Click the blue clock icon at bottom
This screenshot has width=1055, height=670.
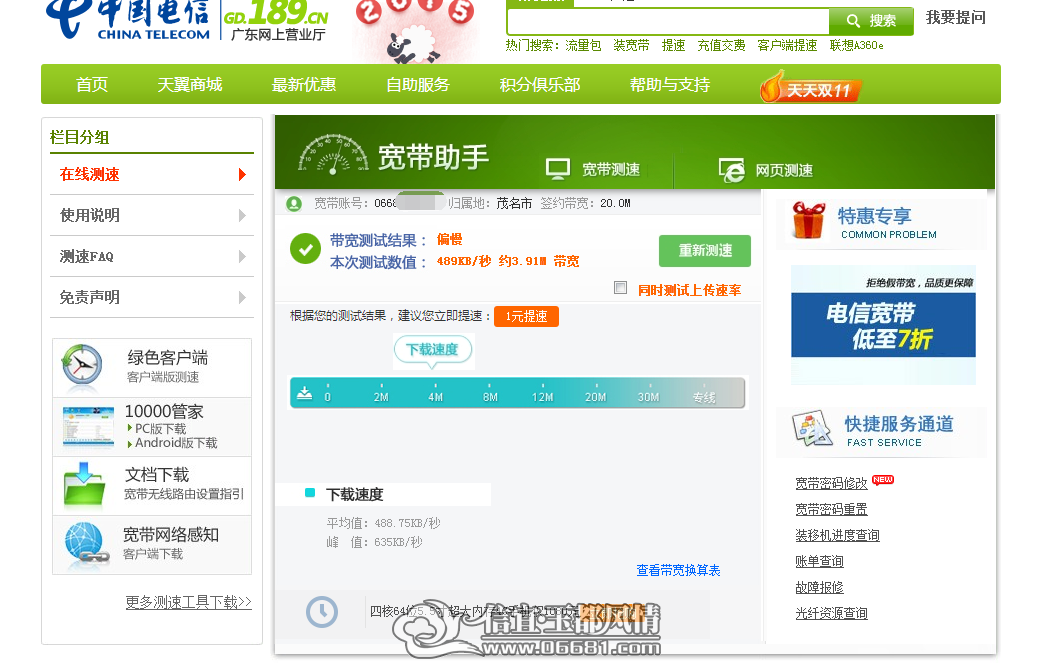coord(322,612)
